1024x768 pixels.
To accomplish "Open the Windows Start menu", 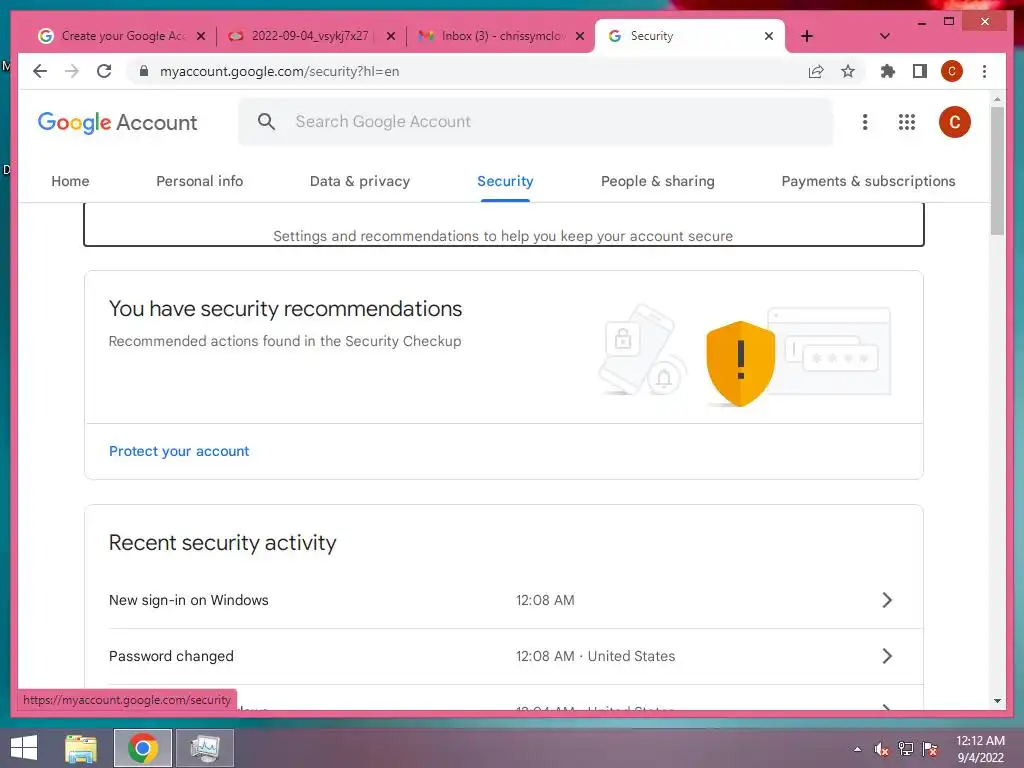I will pyautogui.click(x=24, y=748).
